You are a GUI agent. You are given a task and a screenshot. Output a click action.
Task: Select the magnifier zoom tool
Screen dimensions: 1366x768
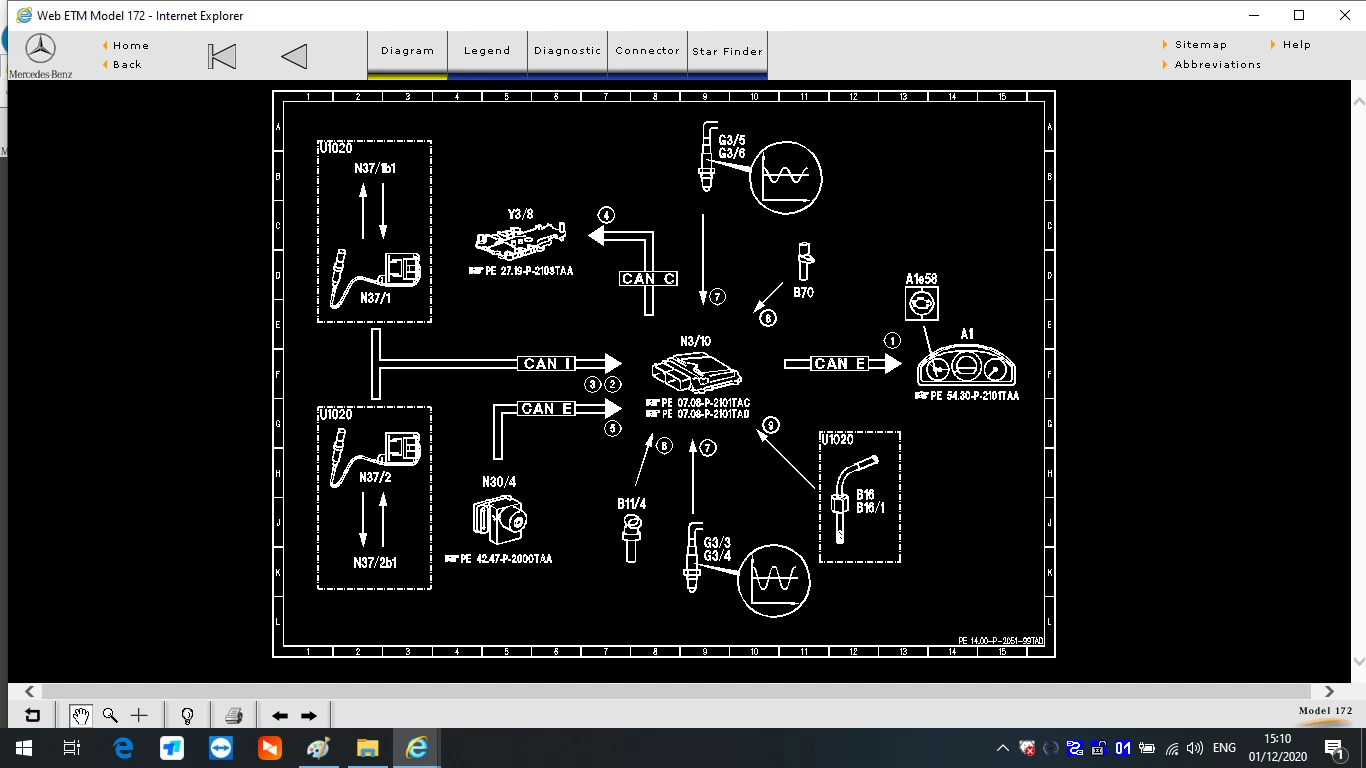point(110,715)
